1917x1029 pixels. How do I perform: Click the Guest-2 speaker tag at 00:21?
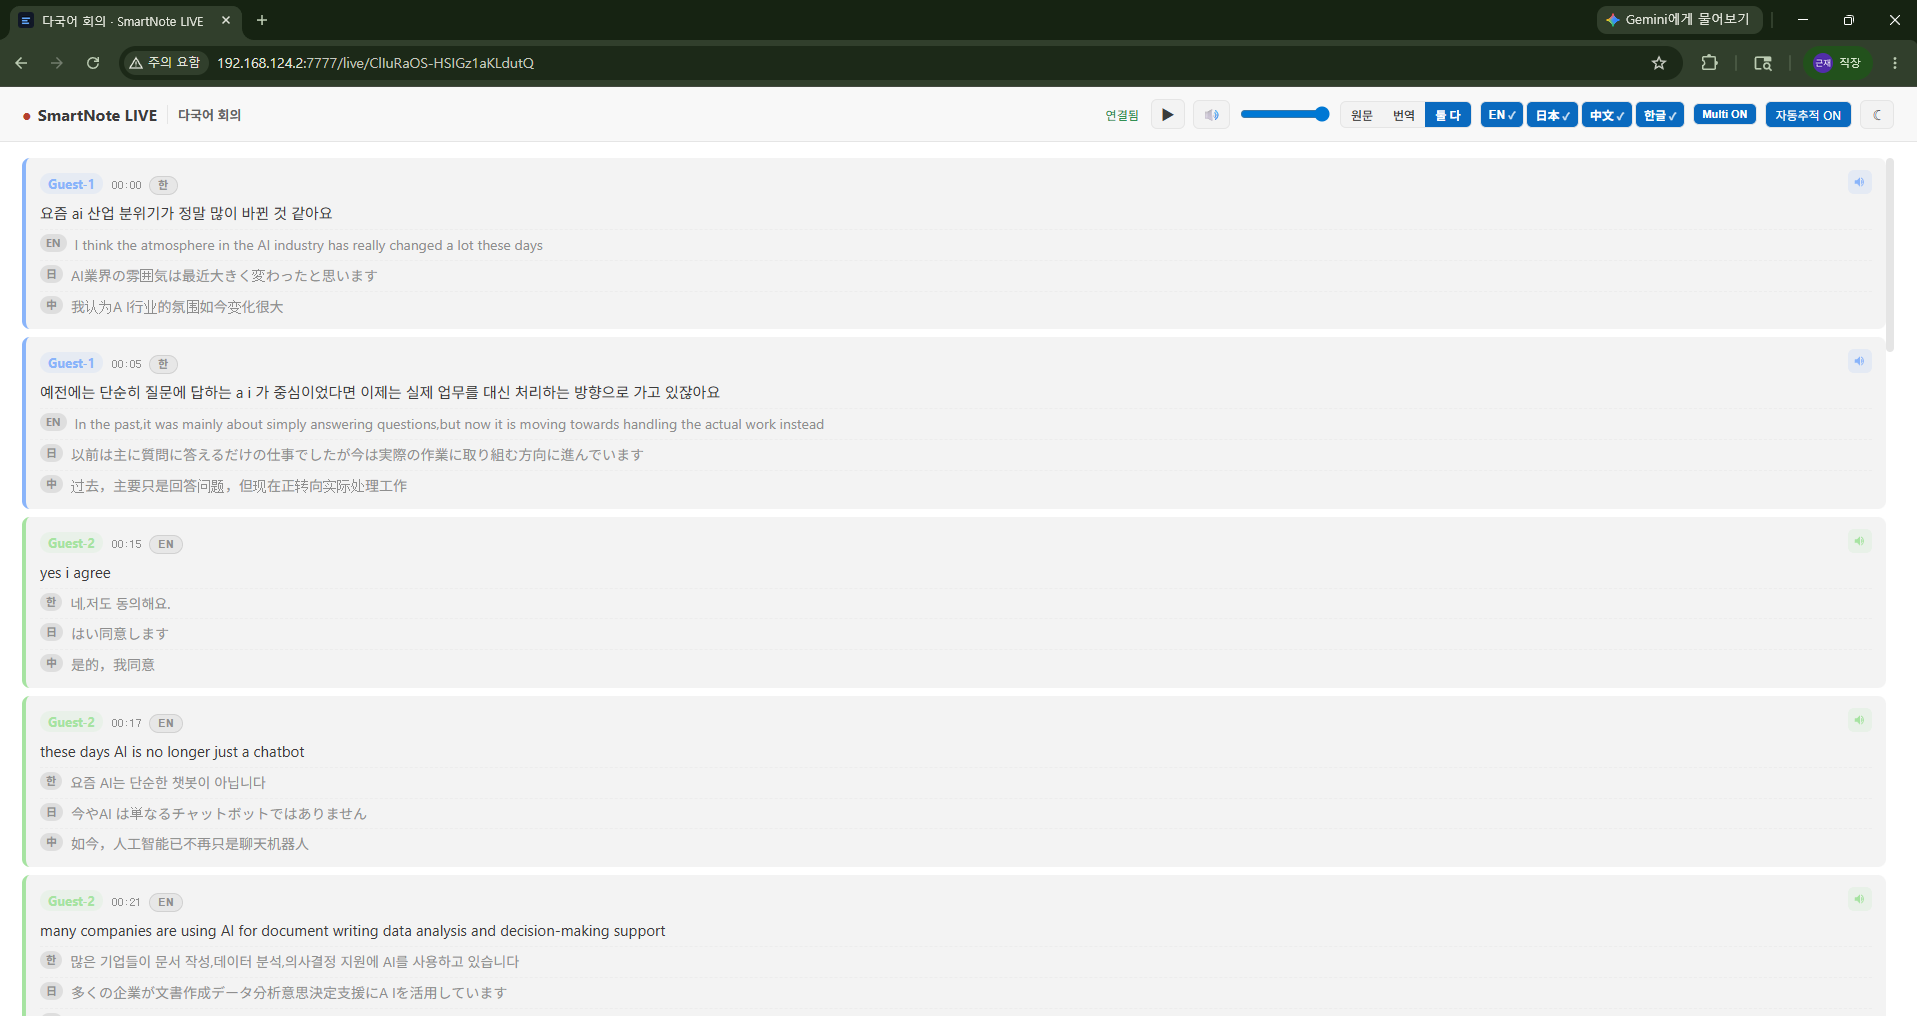(x=71, y=901)
